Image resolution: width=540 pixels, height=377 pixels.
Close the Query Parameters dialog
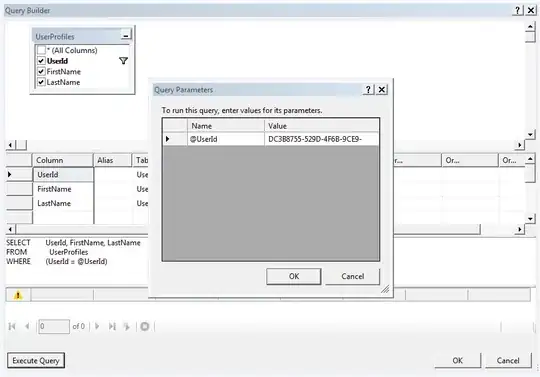pos(382,90)
